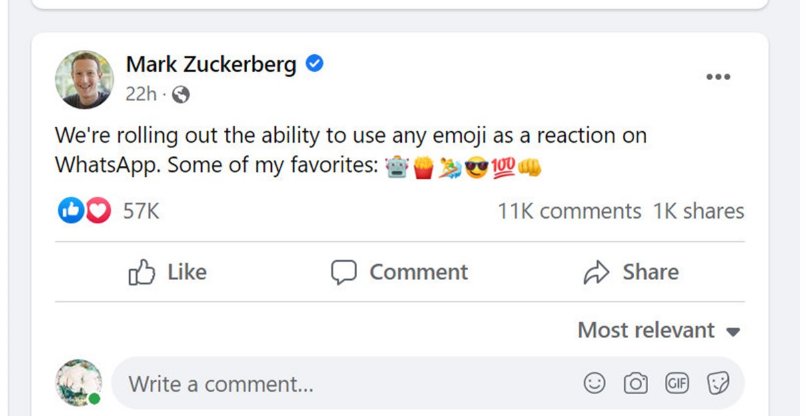The width and height of the screenshot is (806, 416).
Task: Click the red heart reaction icon
Action: 97,211
